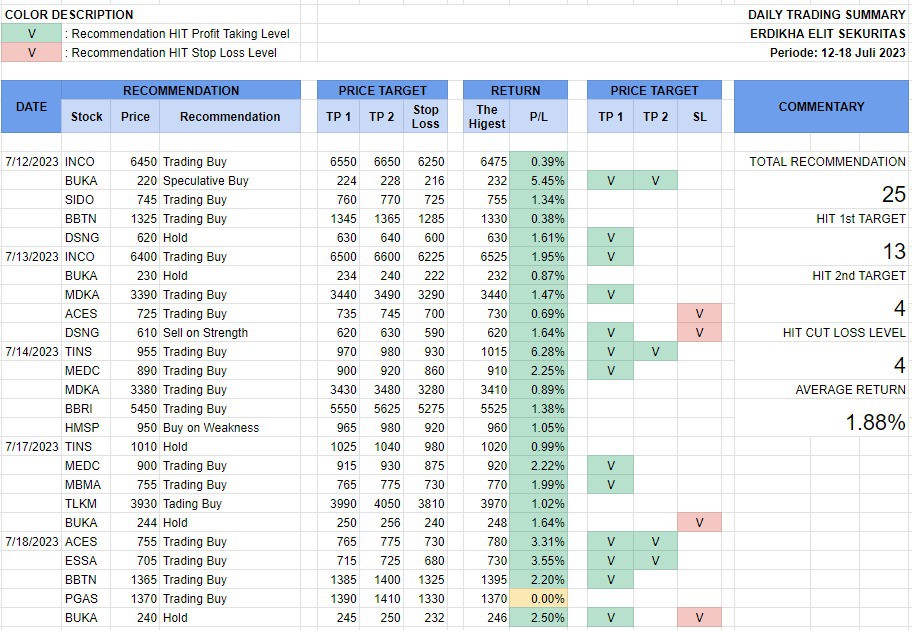The height and width of the screenshot is (630, 912).
Task: Select the 1.88% average return value
Action: (875, 422)
